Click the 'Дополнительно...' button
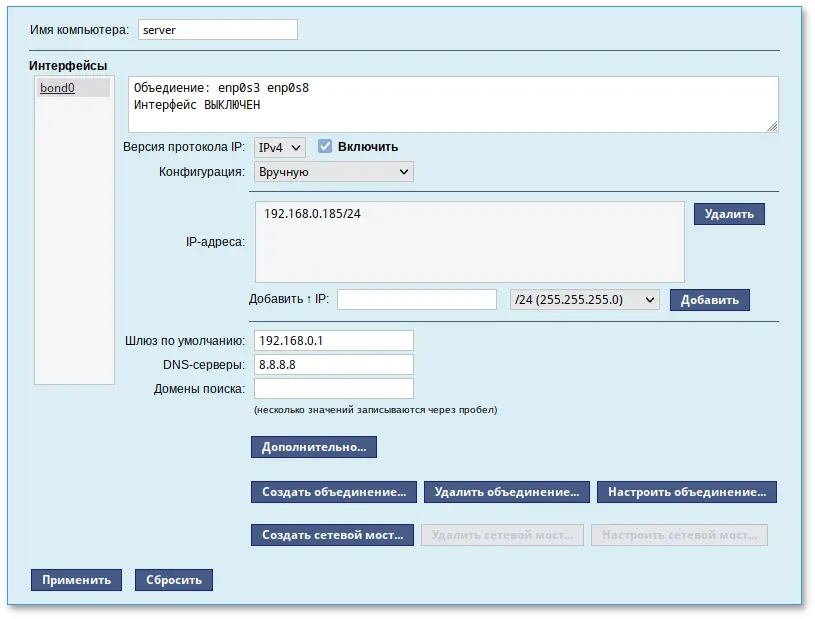Viewport: 815px width, 619px height. click(313, 447)
